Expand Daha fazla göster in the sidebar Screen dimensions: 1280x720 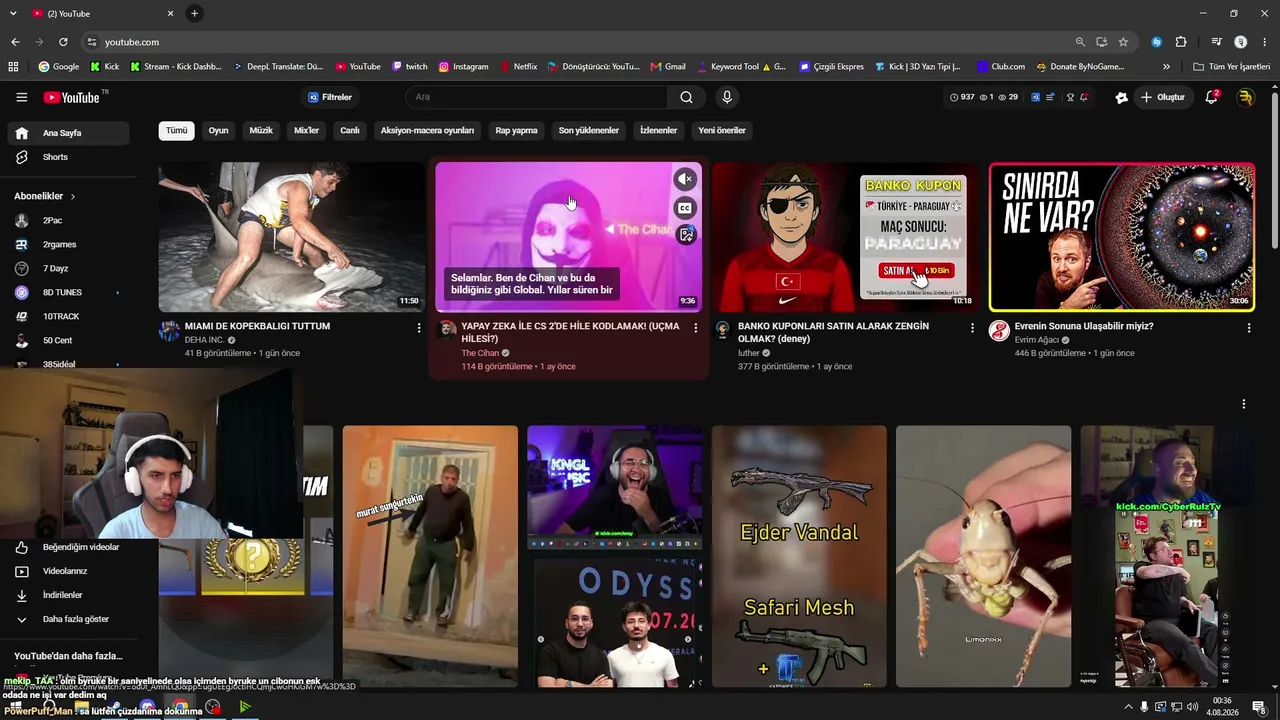(68, 619)
